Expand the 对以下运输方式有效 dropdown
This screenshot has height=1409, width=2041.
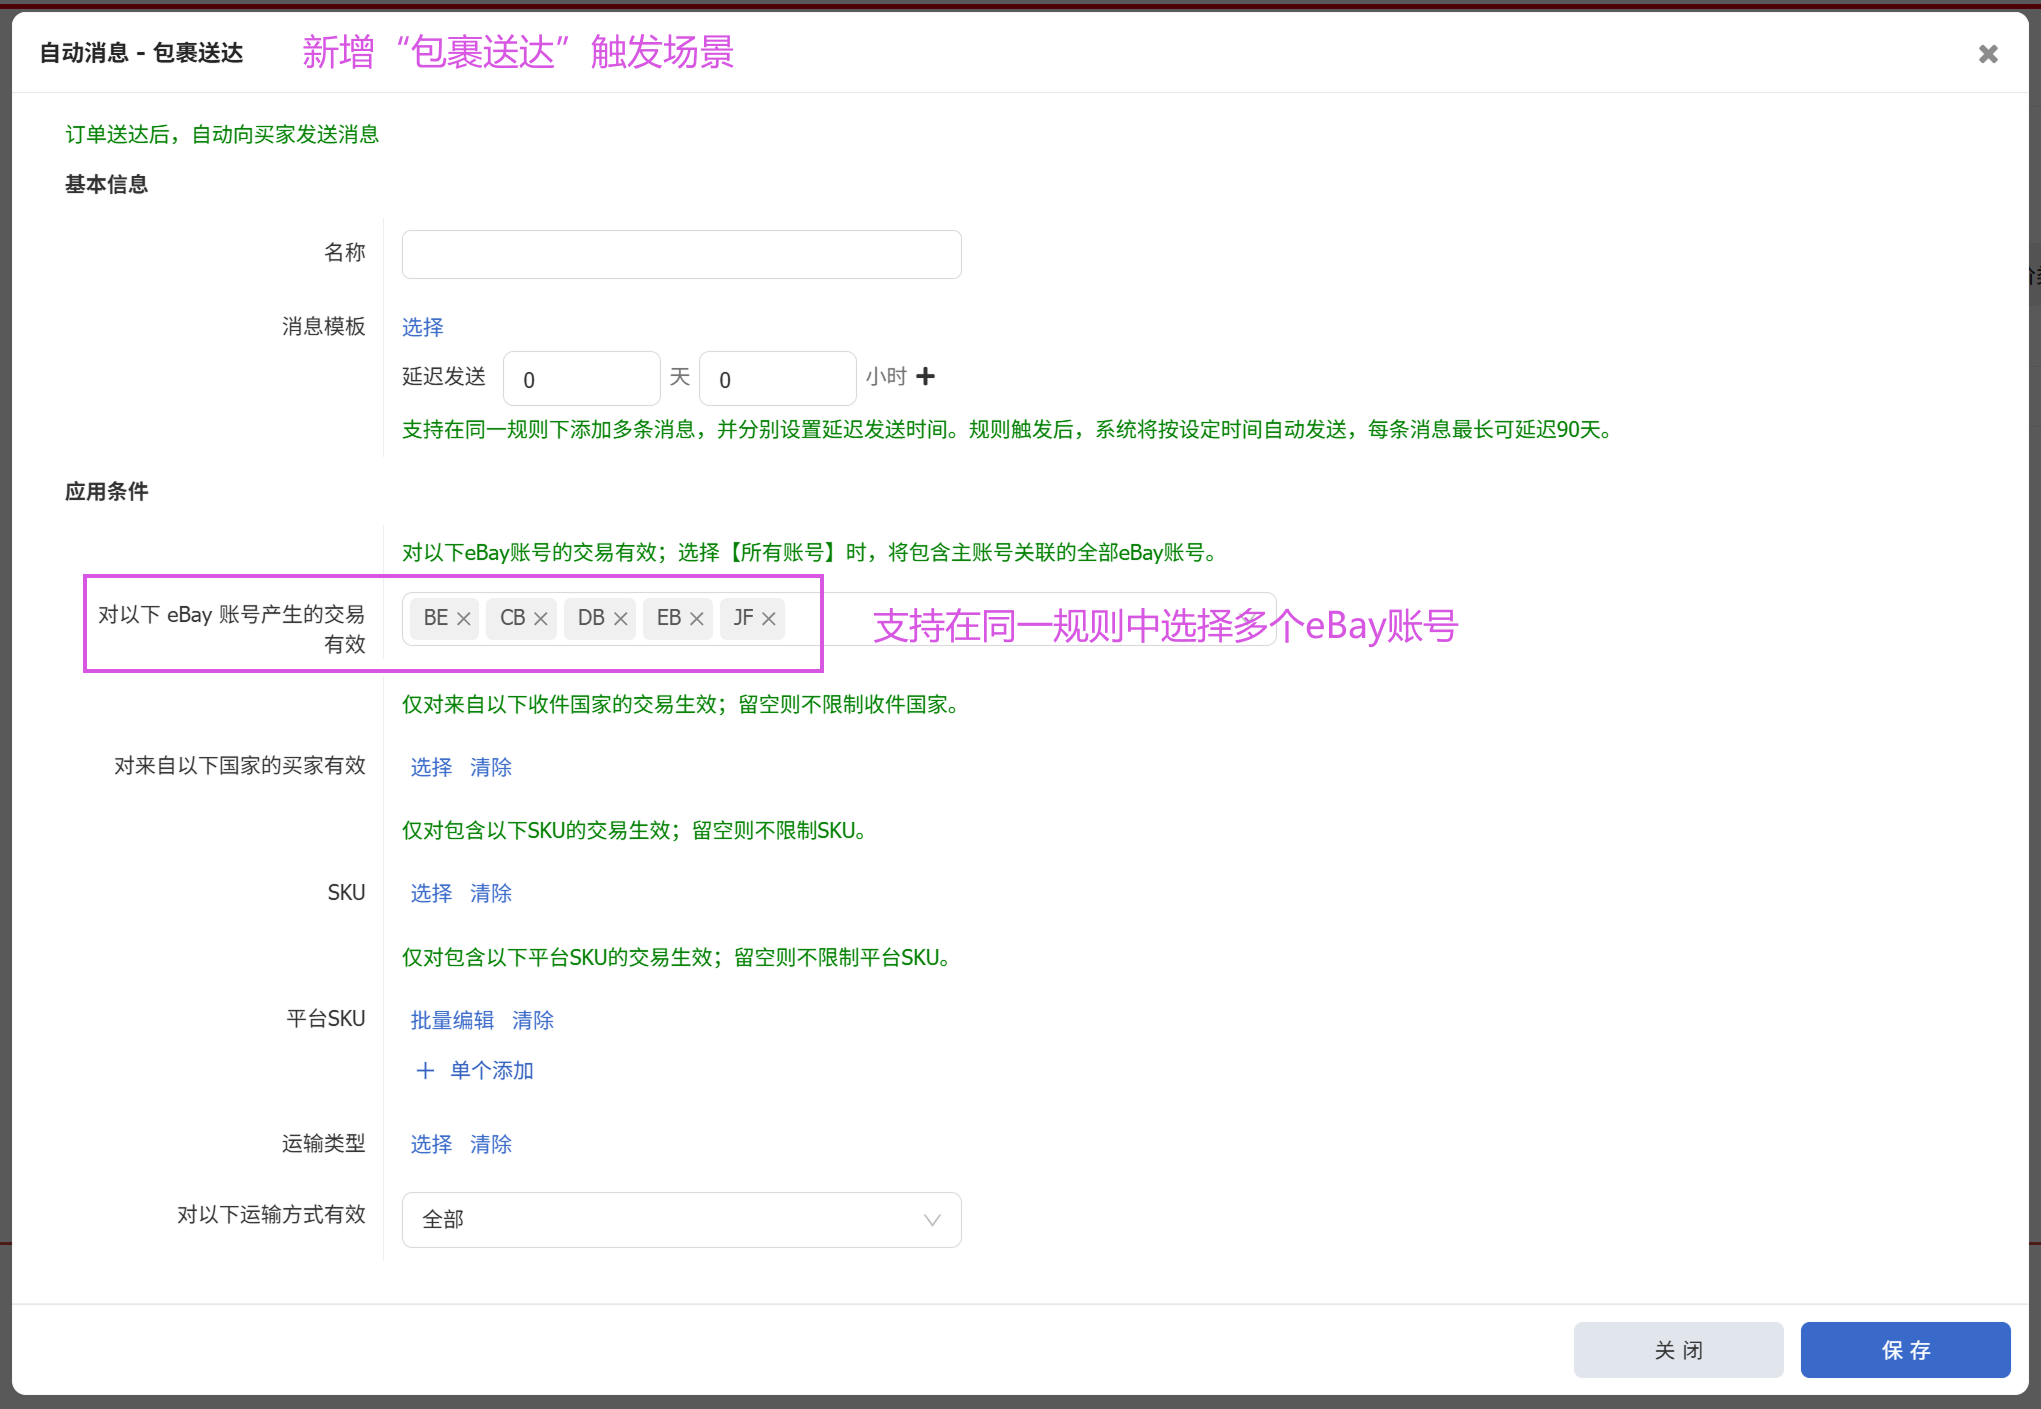pos(681,1220)
